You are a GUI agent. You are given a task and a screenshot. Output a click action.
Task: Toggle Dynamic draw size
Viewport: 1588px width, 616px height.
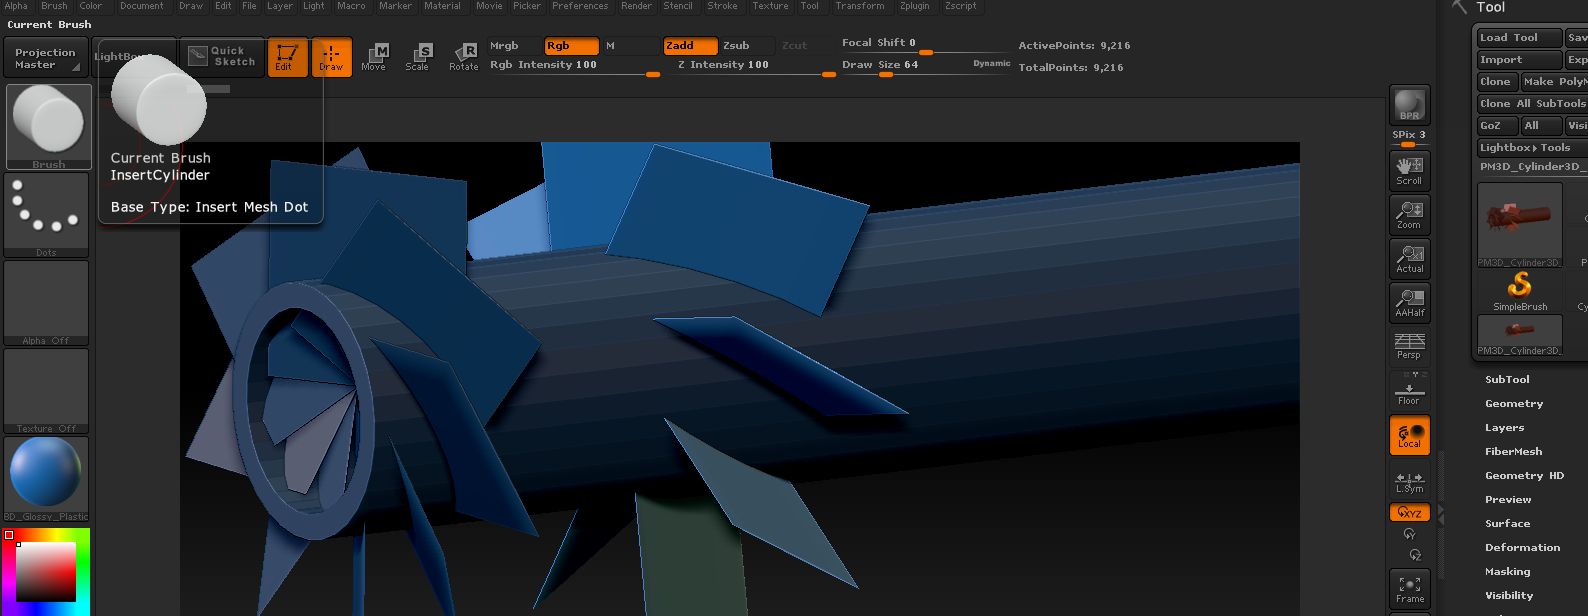pos(991,64)
